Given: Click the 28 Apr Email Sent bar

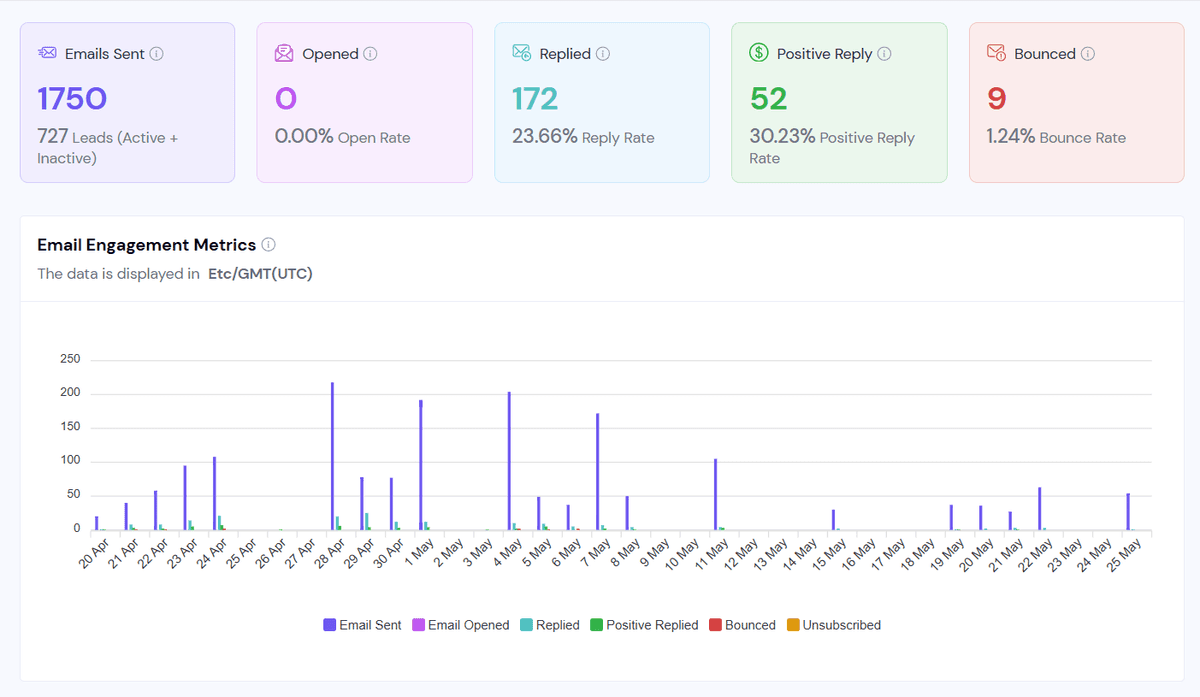Looking at the screenshot, I should click(332, 456).
